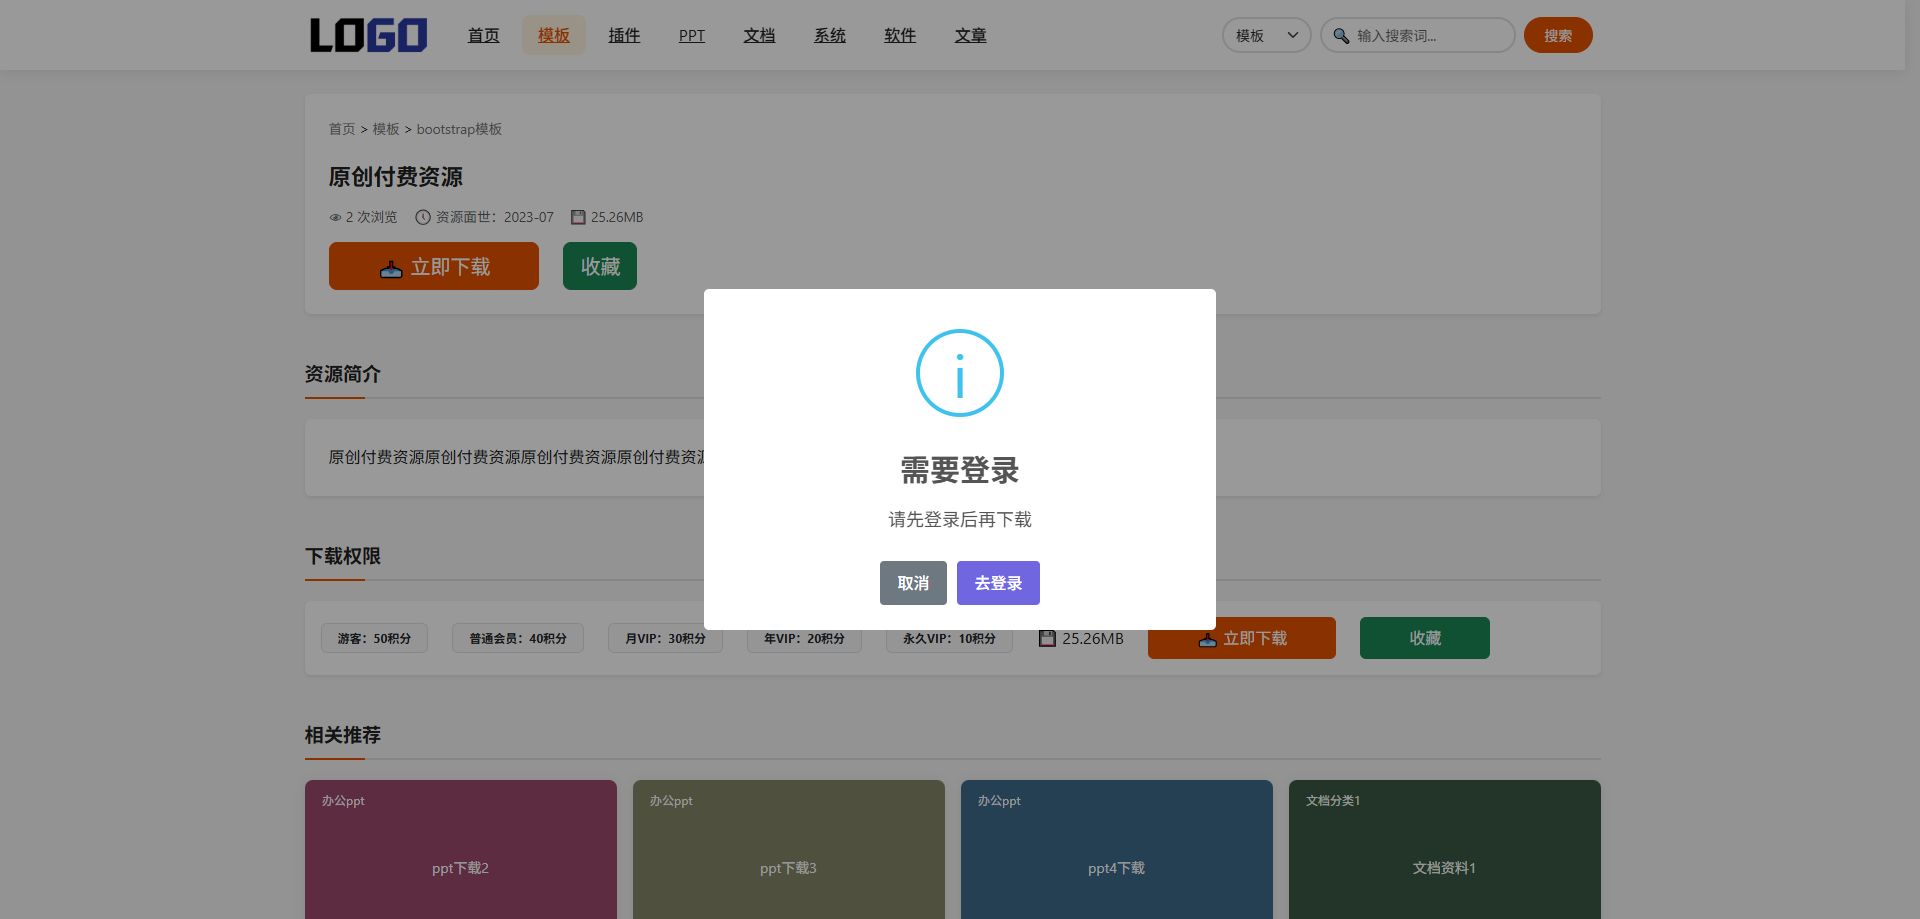Click the 月VIP: 30积分 tag

coord(665,638)
